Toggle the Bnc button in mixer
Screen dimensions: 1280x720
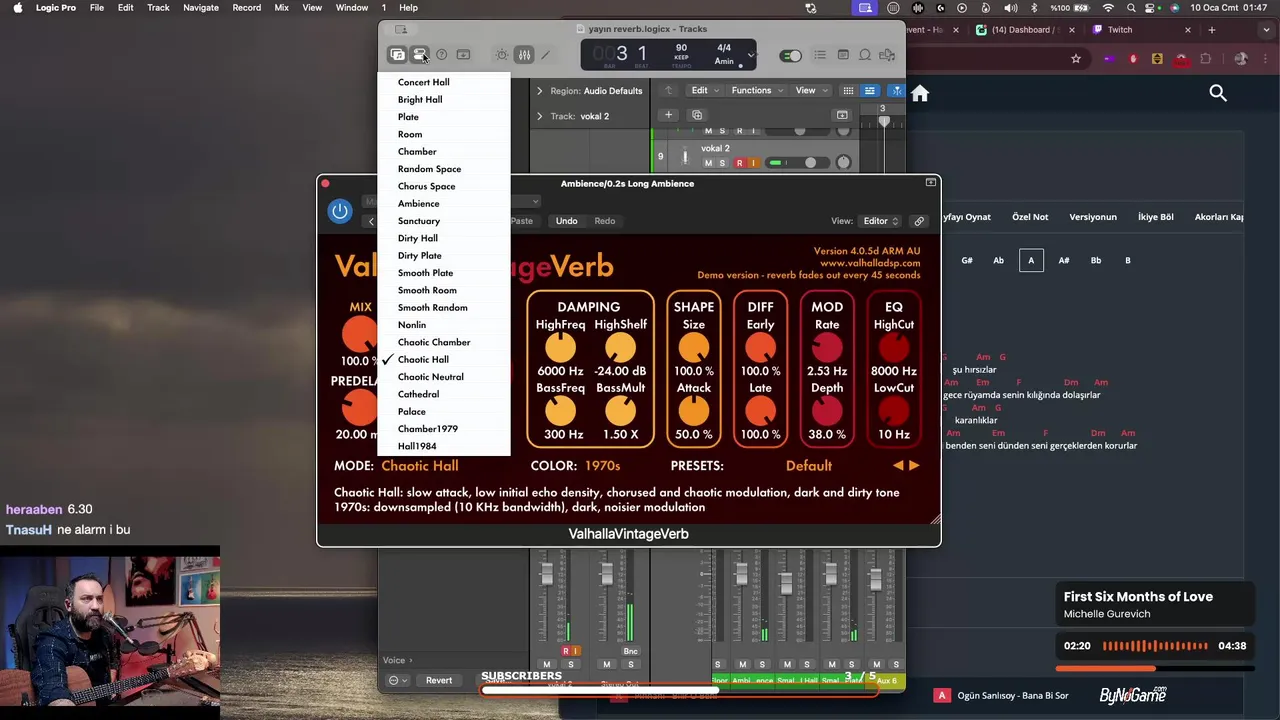pos(630,651)
